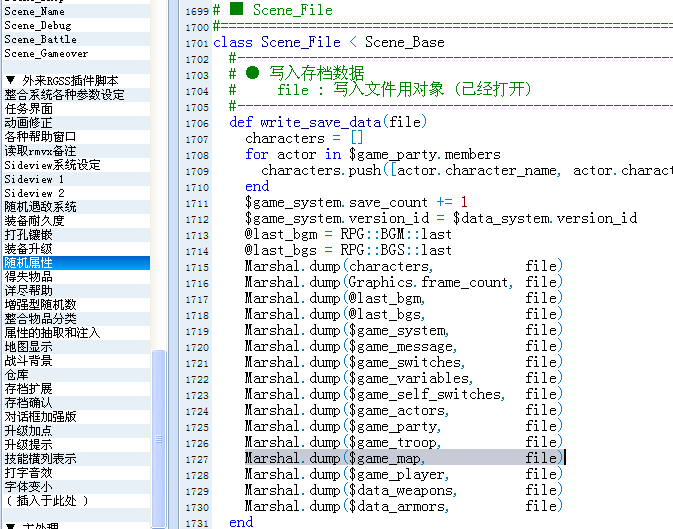Select 技能横列表示 script

point(76,459)
